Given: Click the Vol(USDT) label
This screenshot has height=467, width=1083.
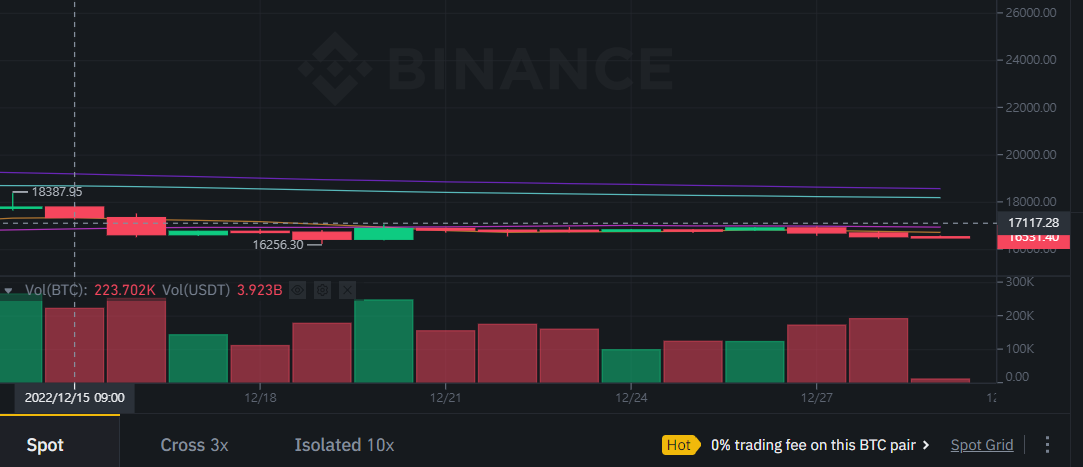Looking at the screenshot, I should tap(195, 290).
